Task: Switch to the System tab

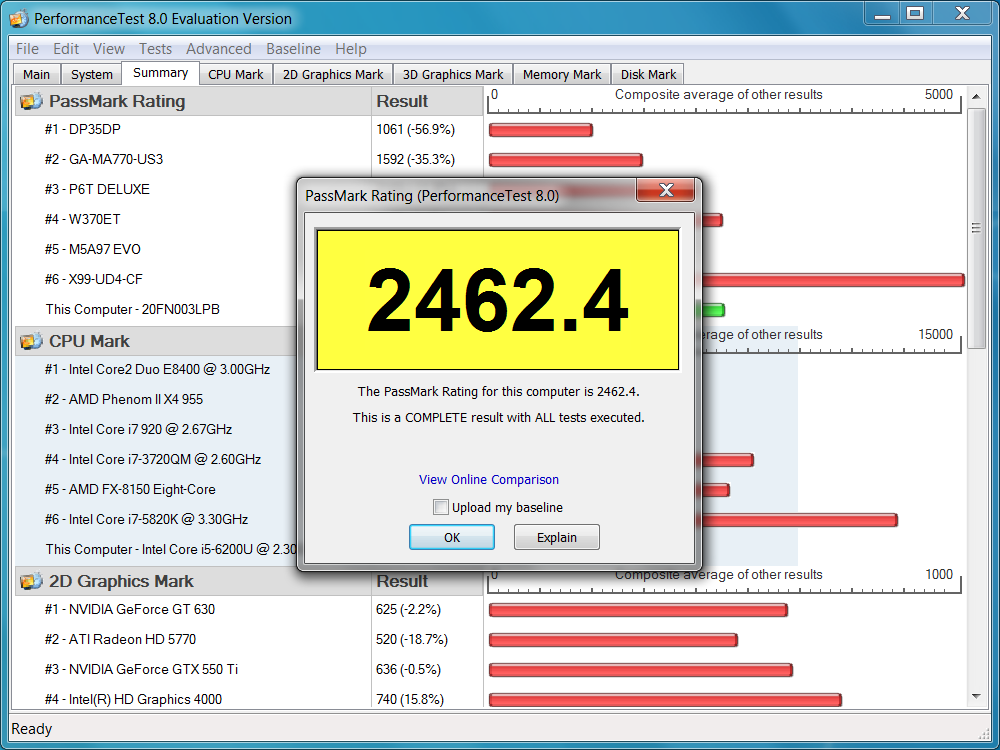Action: 91,75
